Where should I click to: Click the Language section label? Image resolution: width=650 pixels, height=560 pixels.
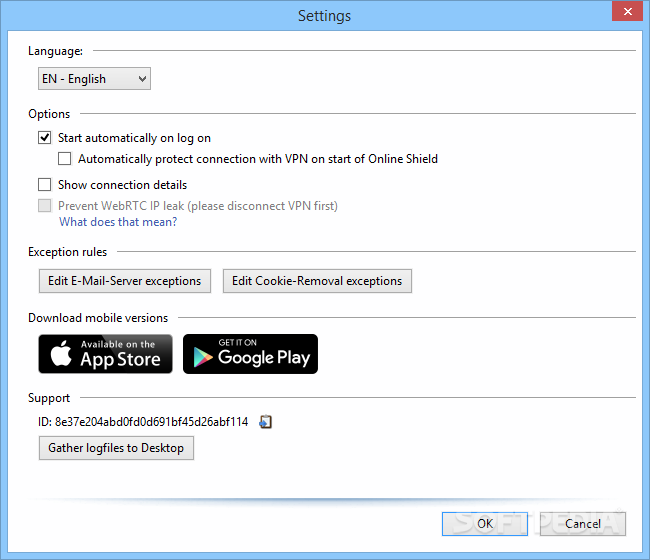click(56, 51)
